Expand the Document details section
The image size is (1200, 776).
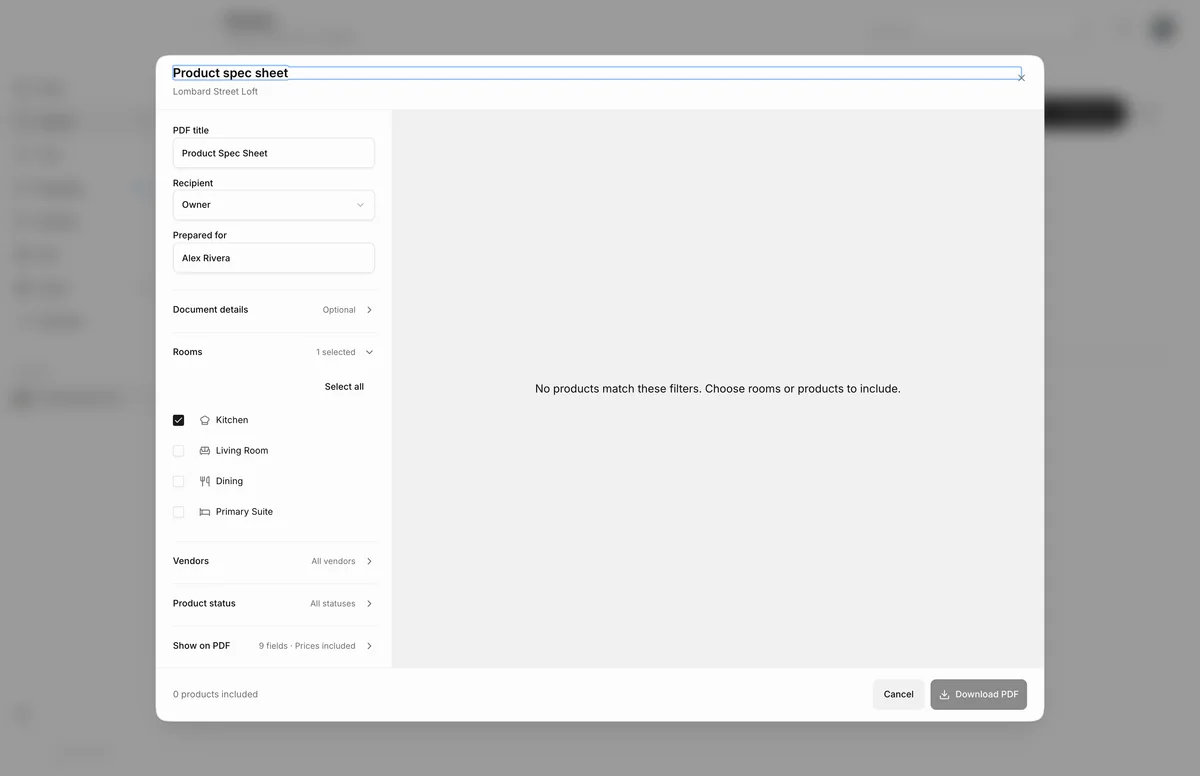274,310
